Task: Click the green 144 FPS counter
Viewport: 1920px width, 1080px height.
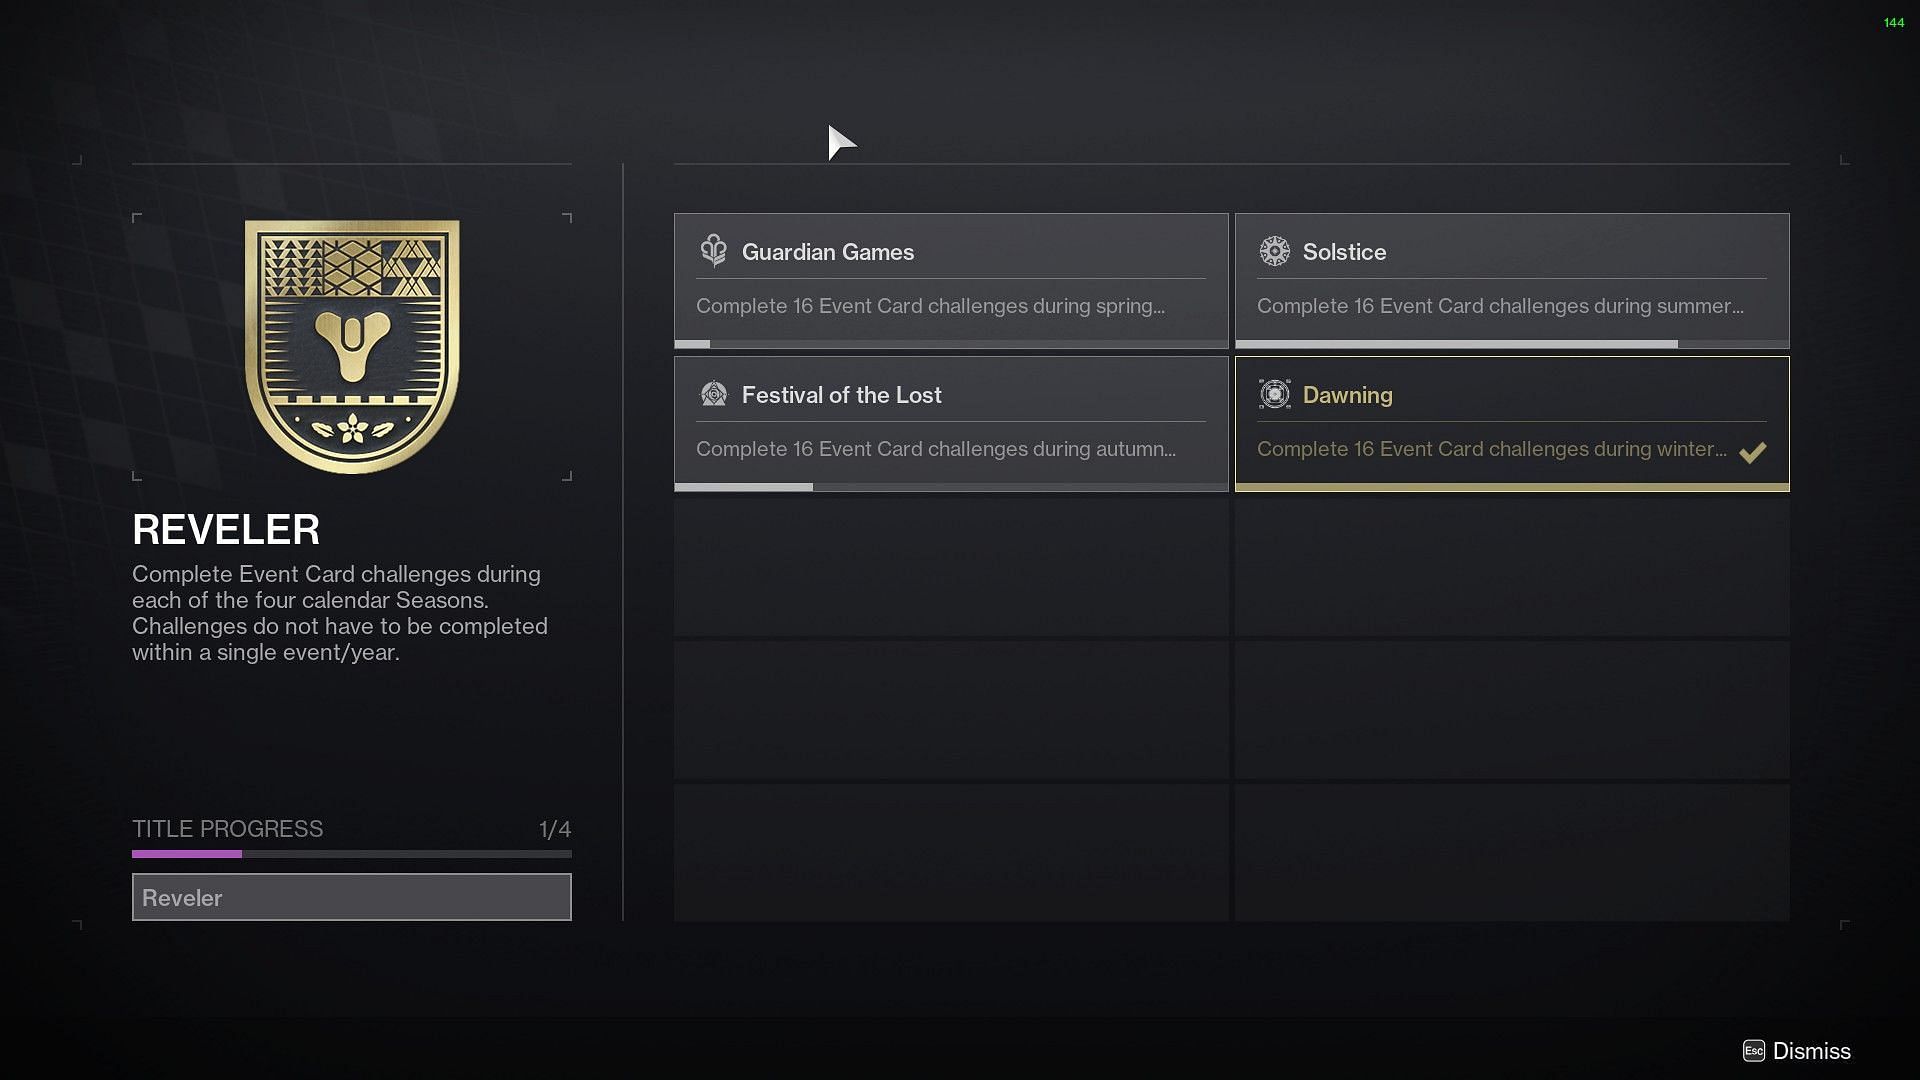Action: 1894,23
